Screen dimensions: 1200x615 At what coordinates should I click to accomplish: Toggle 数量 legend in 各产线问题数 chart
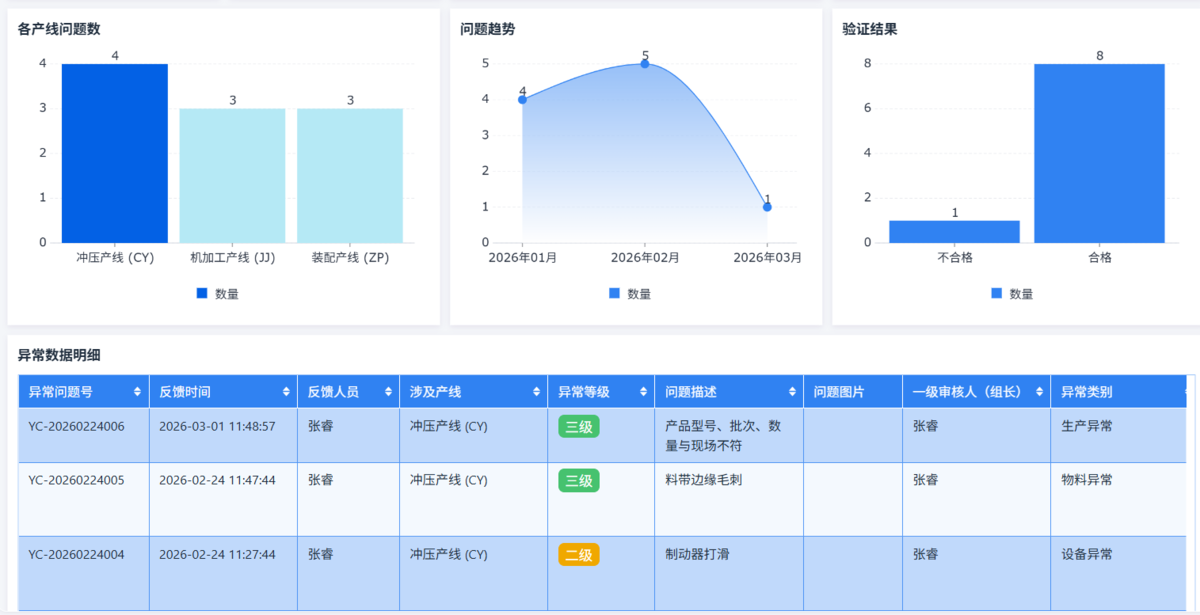pos(217,294)
